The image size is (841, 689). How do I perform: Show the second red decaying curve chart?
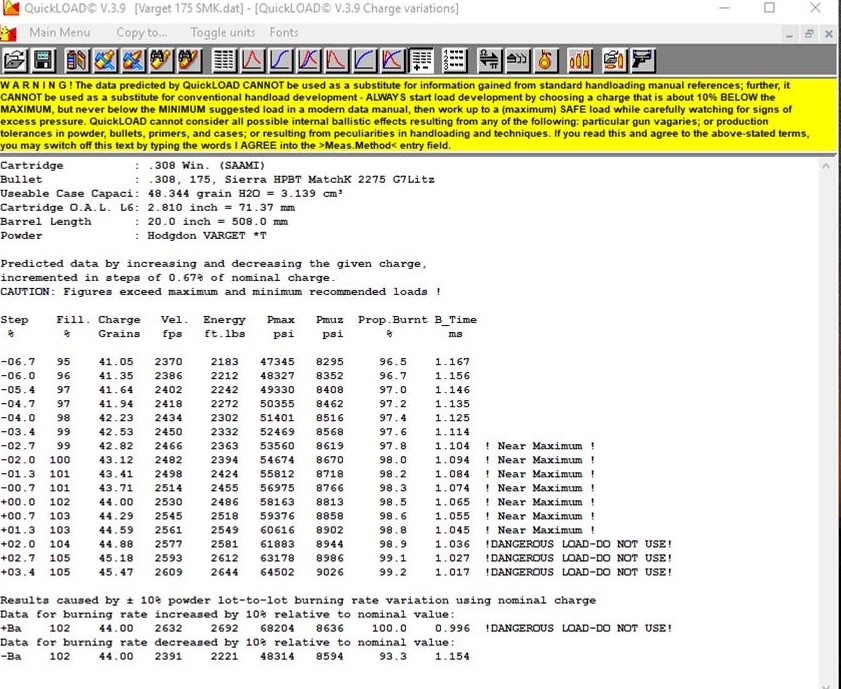[x=336, y=60]
